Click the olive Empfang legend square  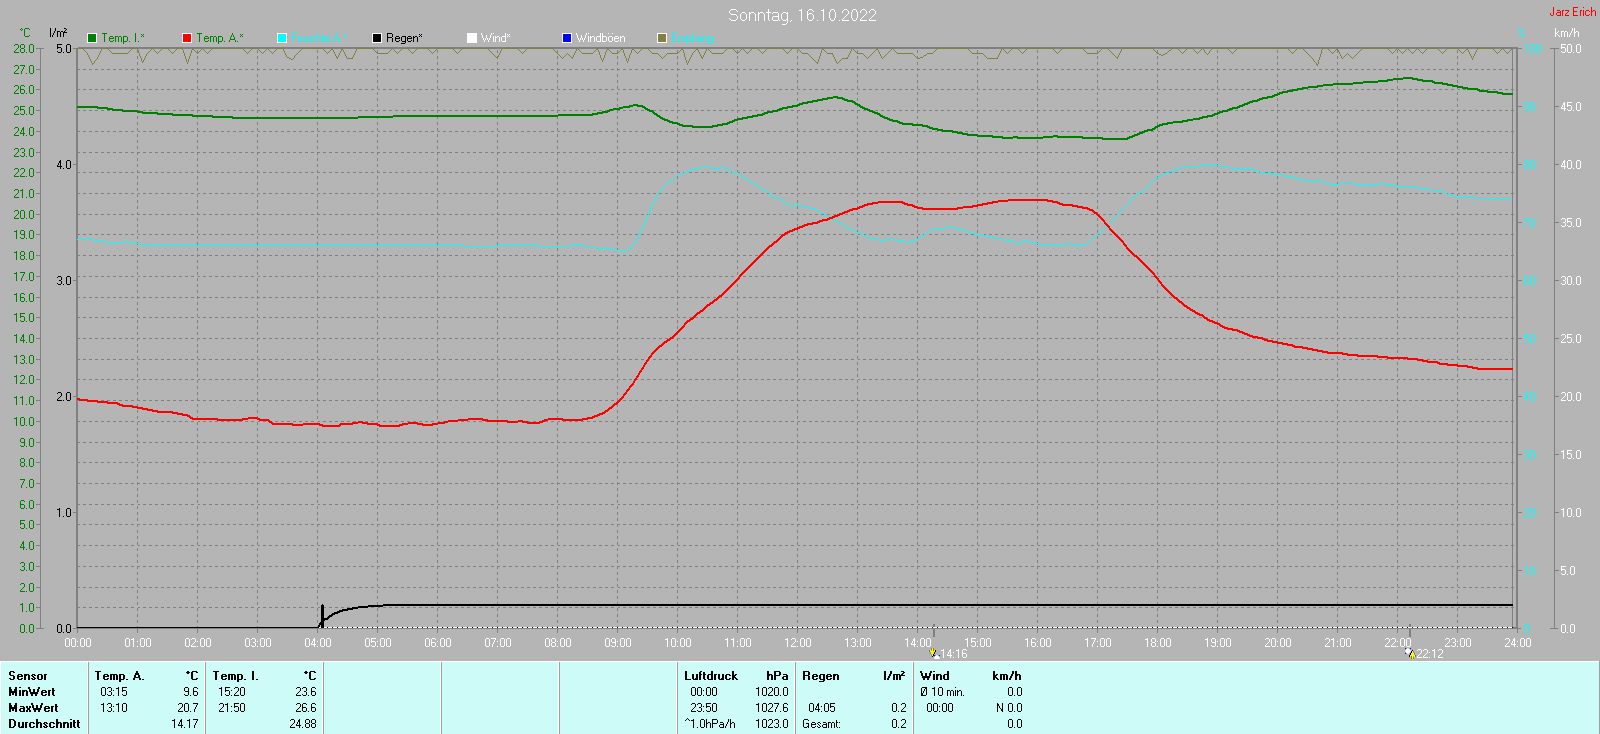pyautogui.click(x=662, y=38)
